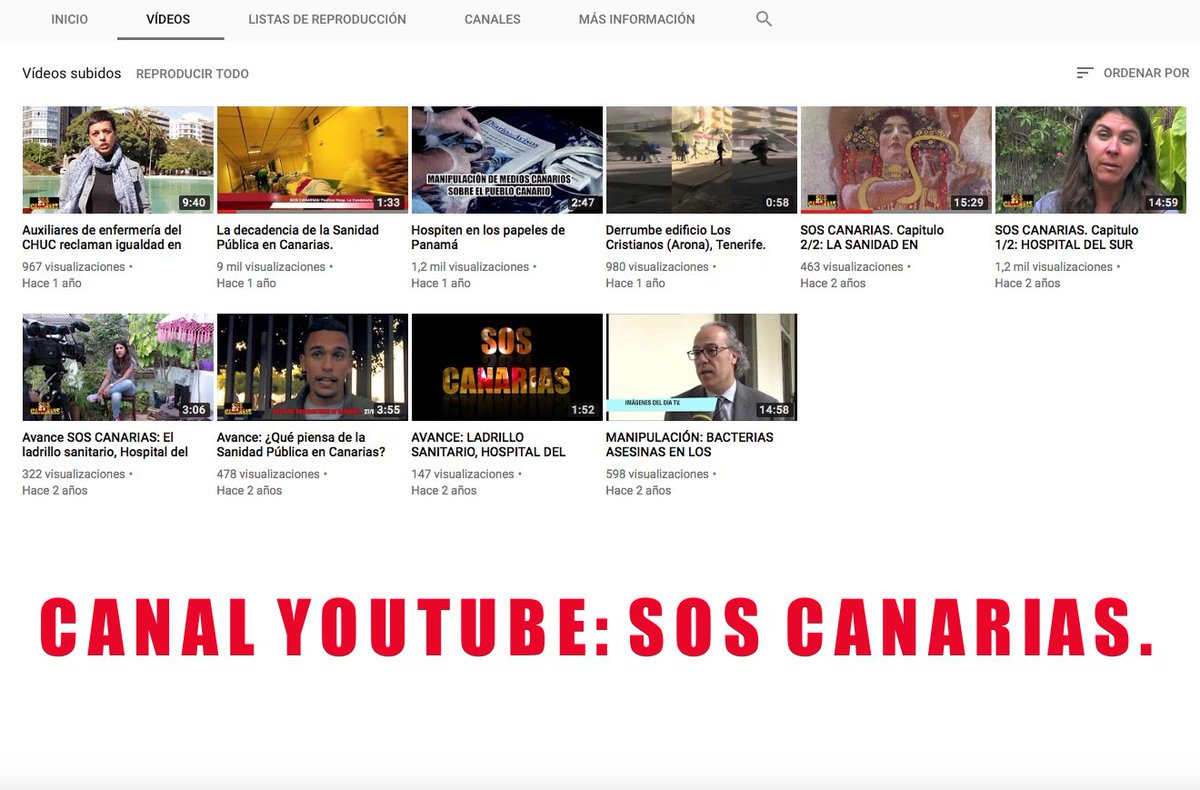This screenshot has width=1200, height=790.
Task: Switch to the INICIO tab
Action: (x=70, y=19)
